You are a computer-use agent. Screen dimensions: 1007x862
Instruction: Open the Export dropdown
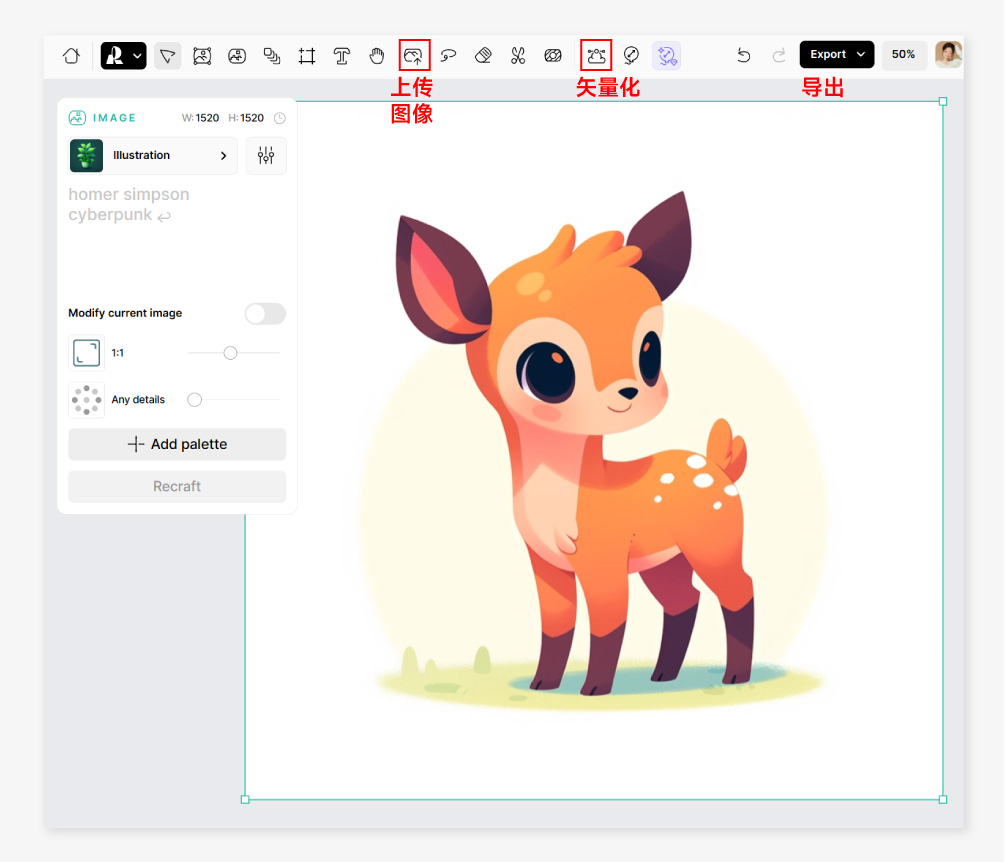click(837, 55)
